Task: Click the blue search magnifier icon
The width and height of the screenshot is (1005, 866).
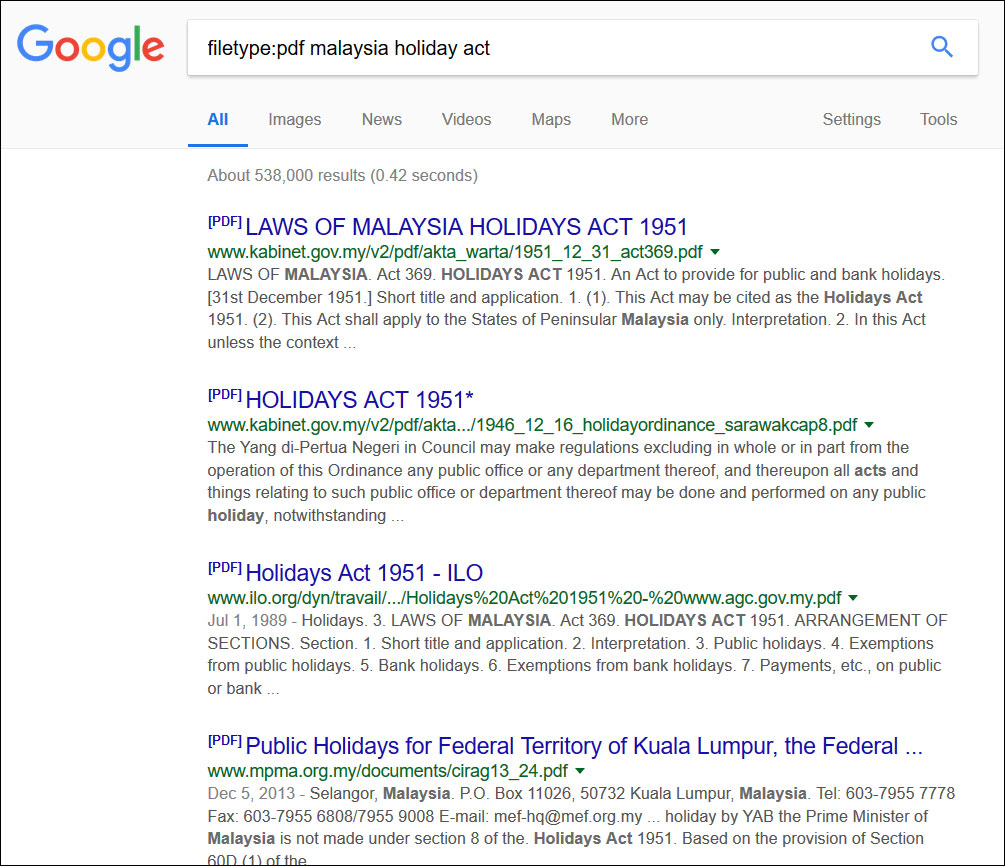Action: click(x=942, y=47)
